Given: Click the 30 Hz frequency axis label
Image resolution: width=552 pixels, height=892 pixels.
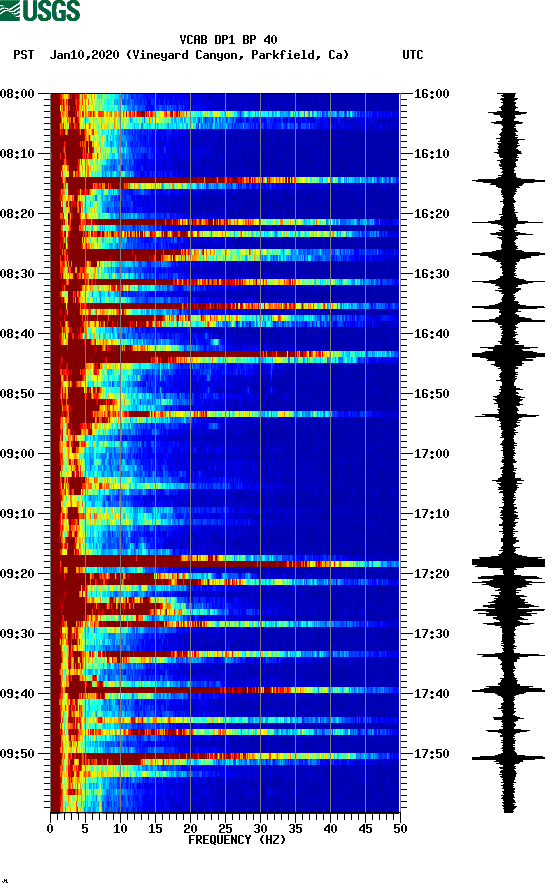Looking at the screenshot, I should click(x=260, y=828).
